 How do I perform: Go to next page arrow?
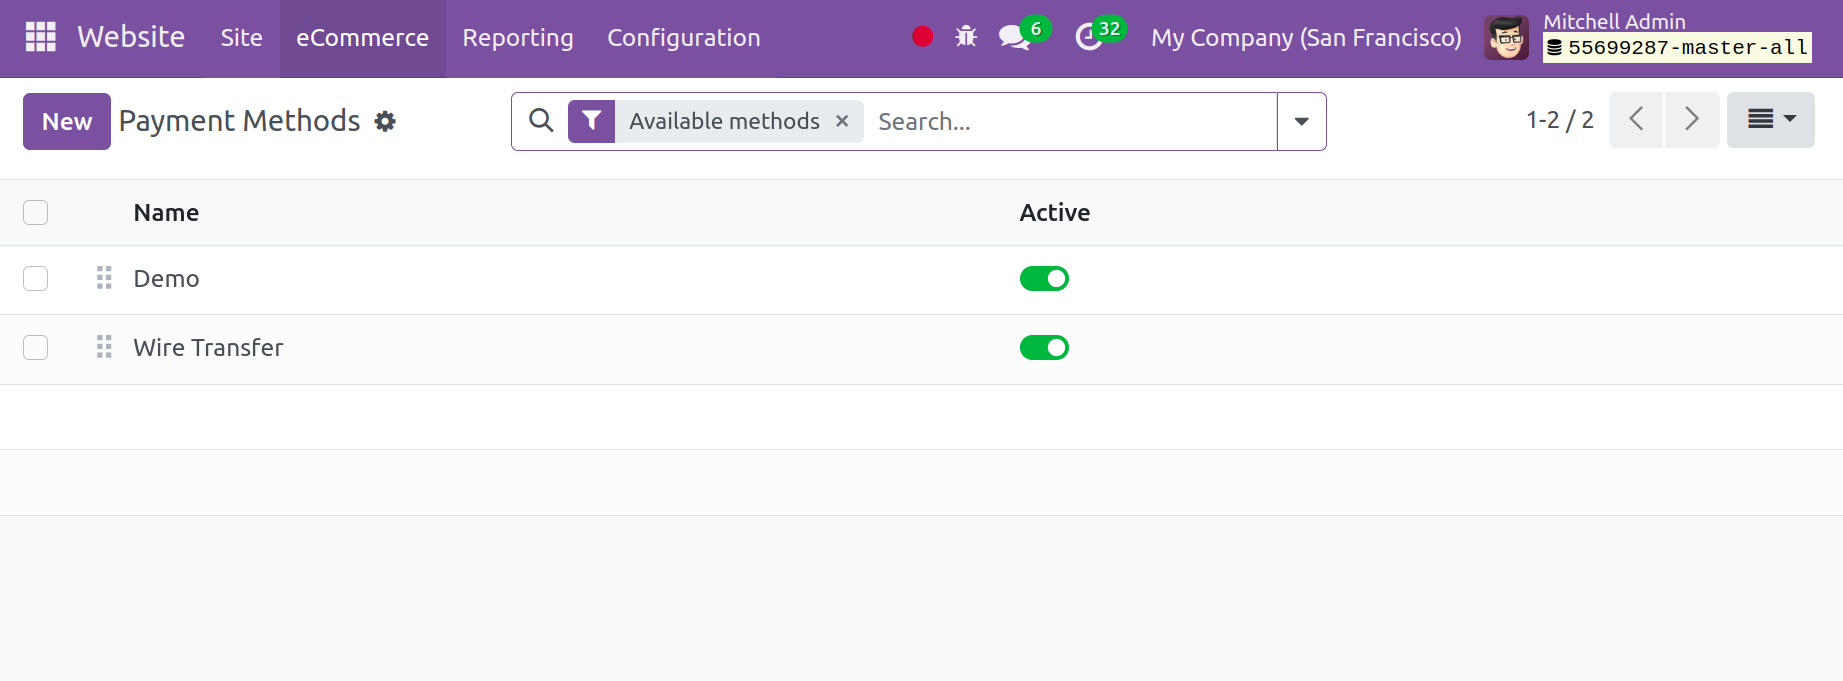(1692, 120)
